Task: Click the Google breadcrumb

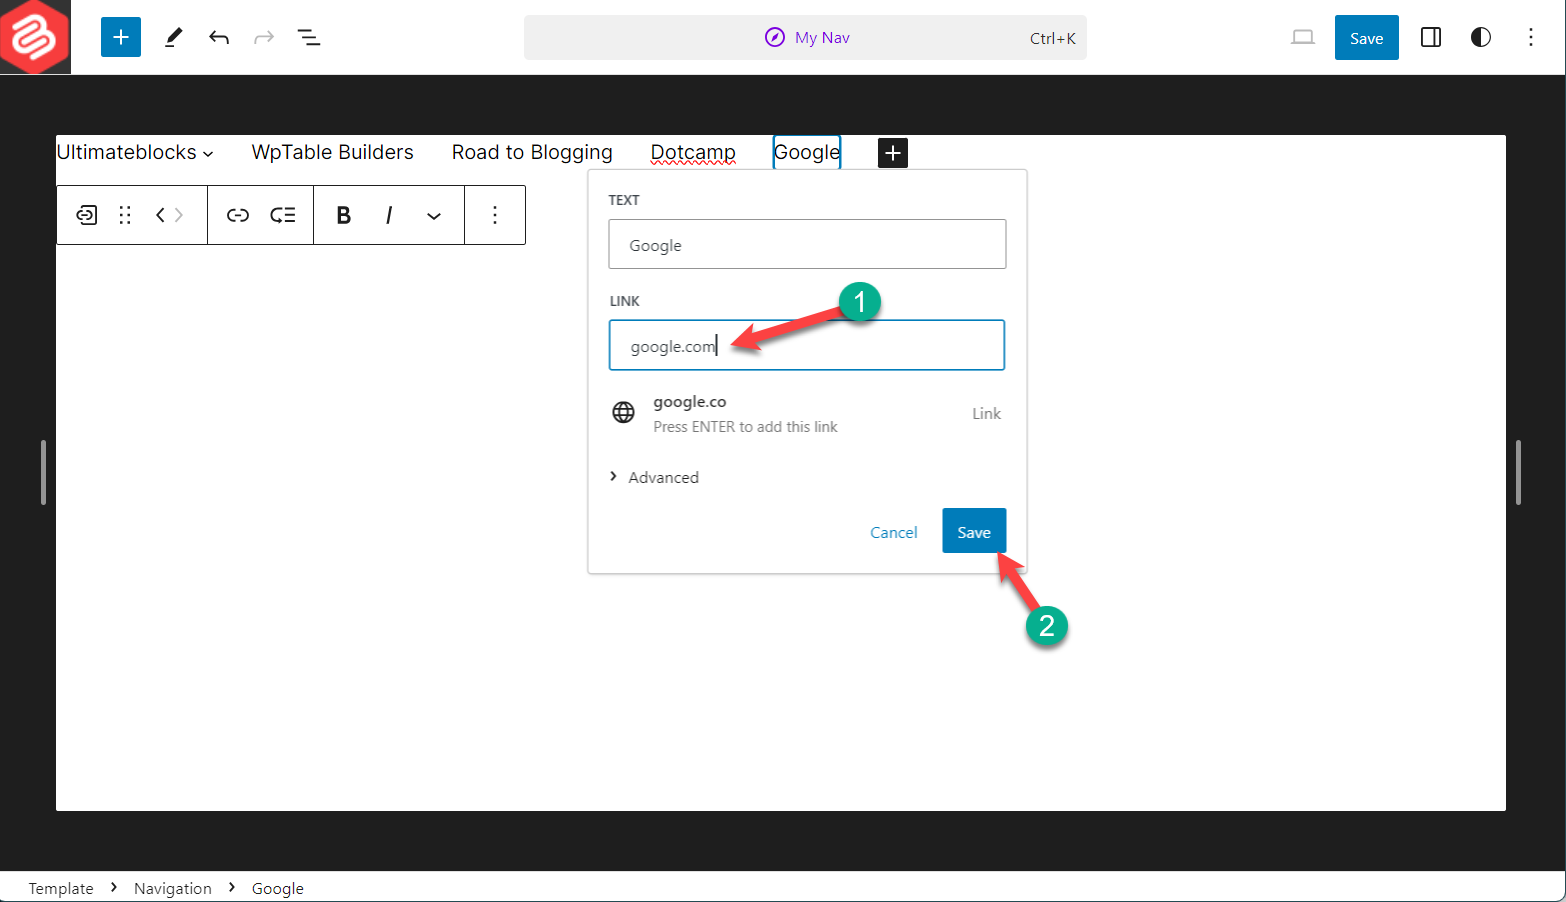Action: [278, 888]
